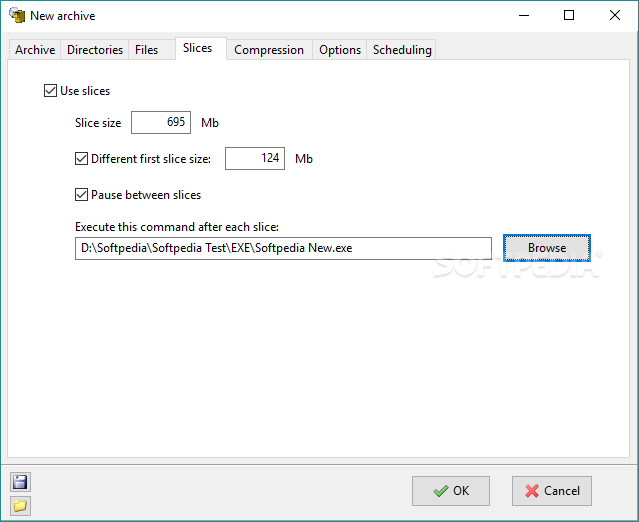Confirm with the OK button
The height and width of the screenshot is (522, 639).
(451, 491)
